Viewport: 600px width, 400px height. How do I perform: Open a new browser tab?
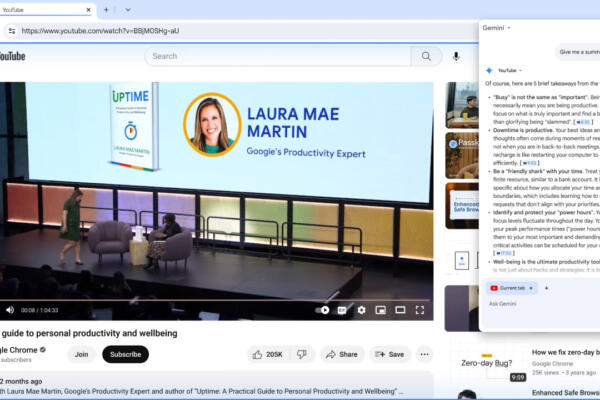coord(106,10)
